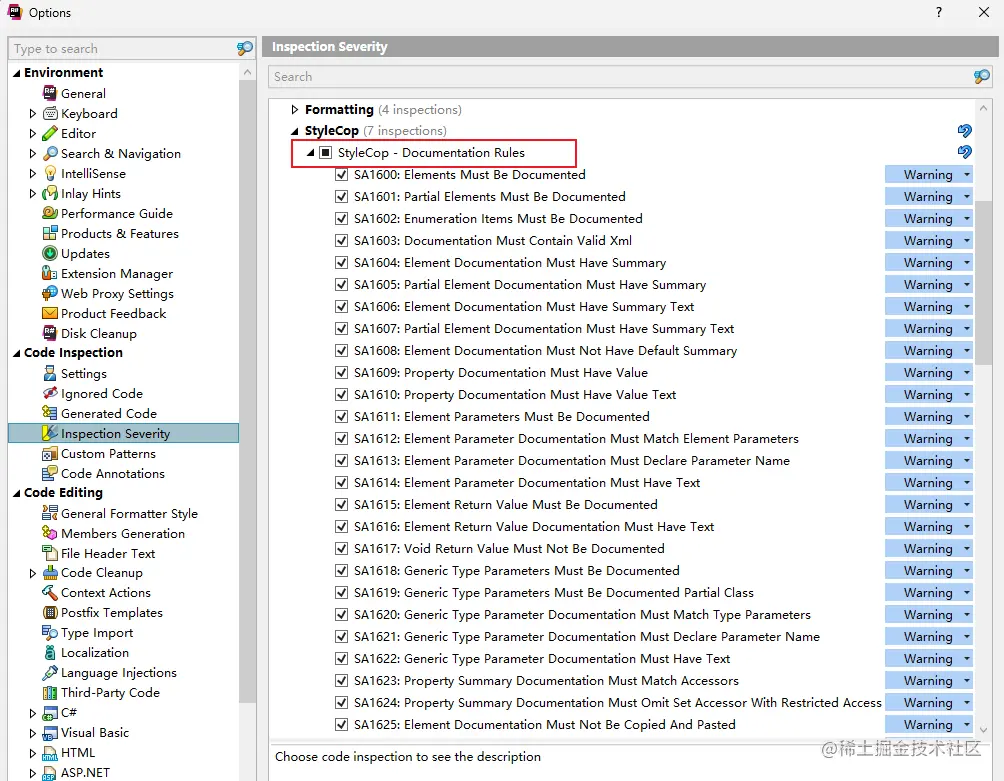
Task: Click the Members Generation icon
Action: click(49, 533)
